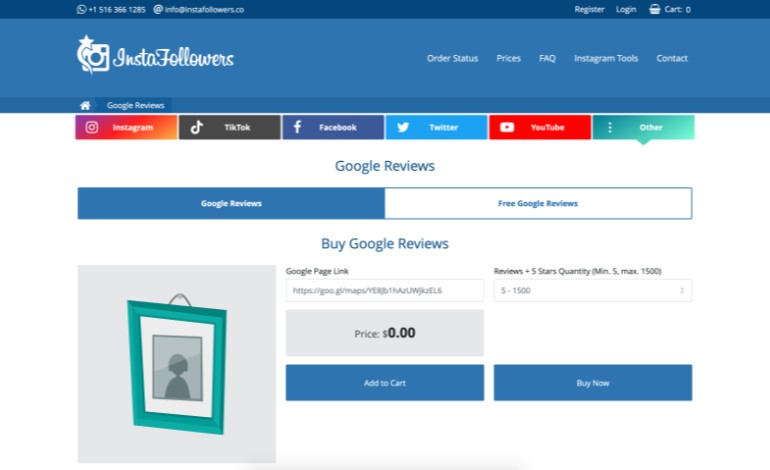The height and width of the screenshot is (470, 770).
Task: Click the Login link
Action: [626, 9]
